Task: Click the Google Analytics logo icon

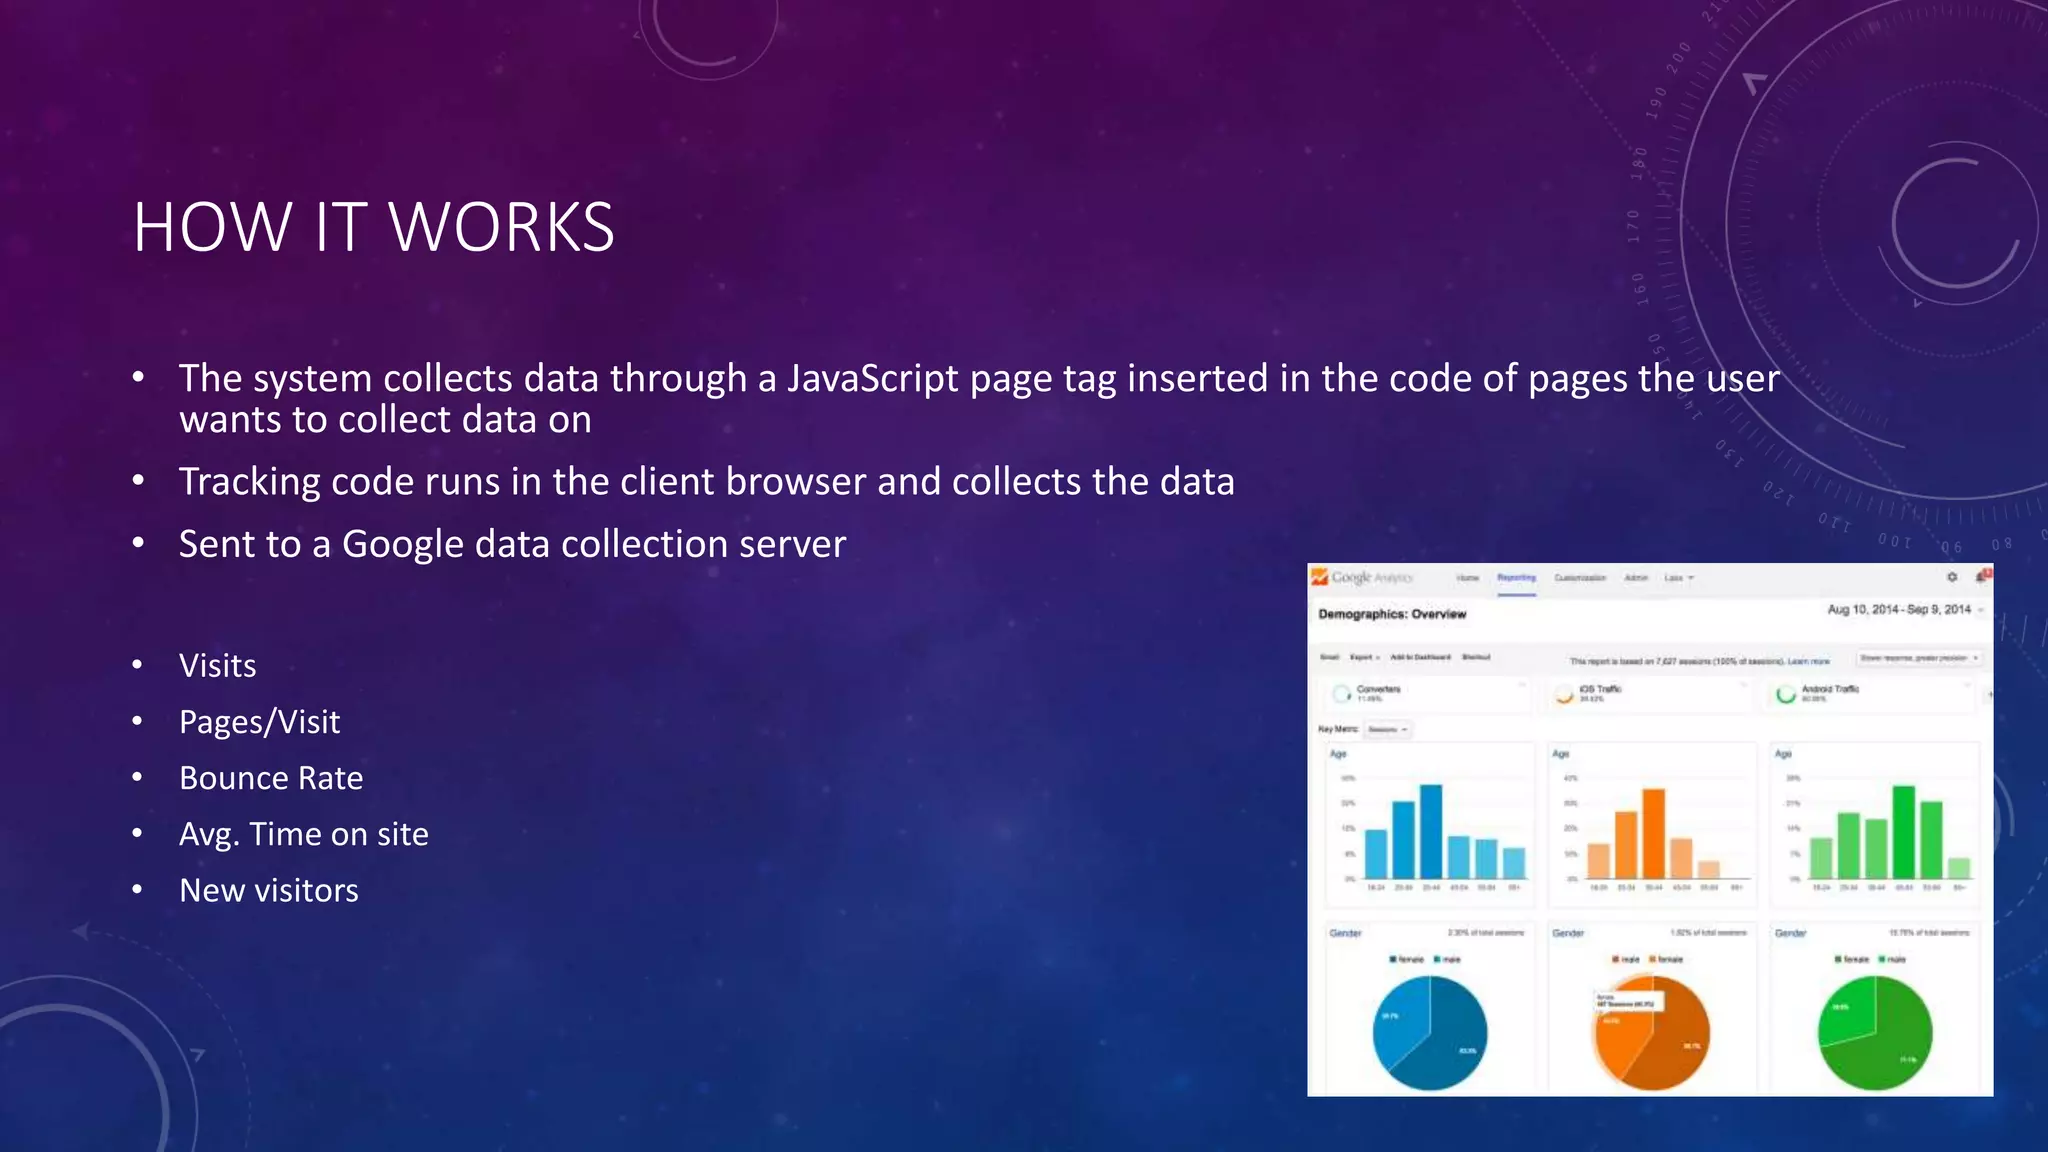Action: (1320, 577)
